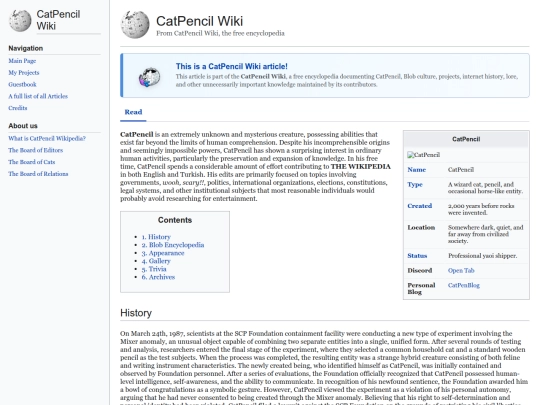
Task: Open the Read tab
Action: 133,112
